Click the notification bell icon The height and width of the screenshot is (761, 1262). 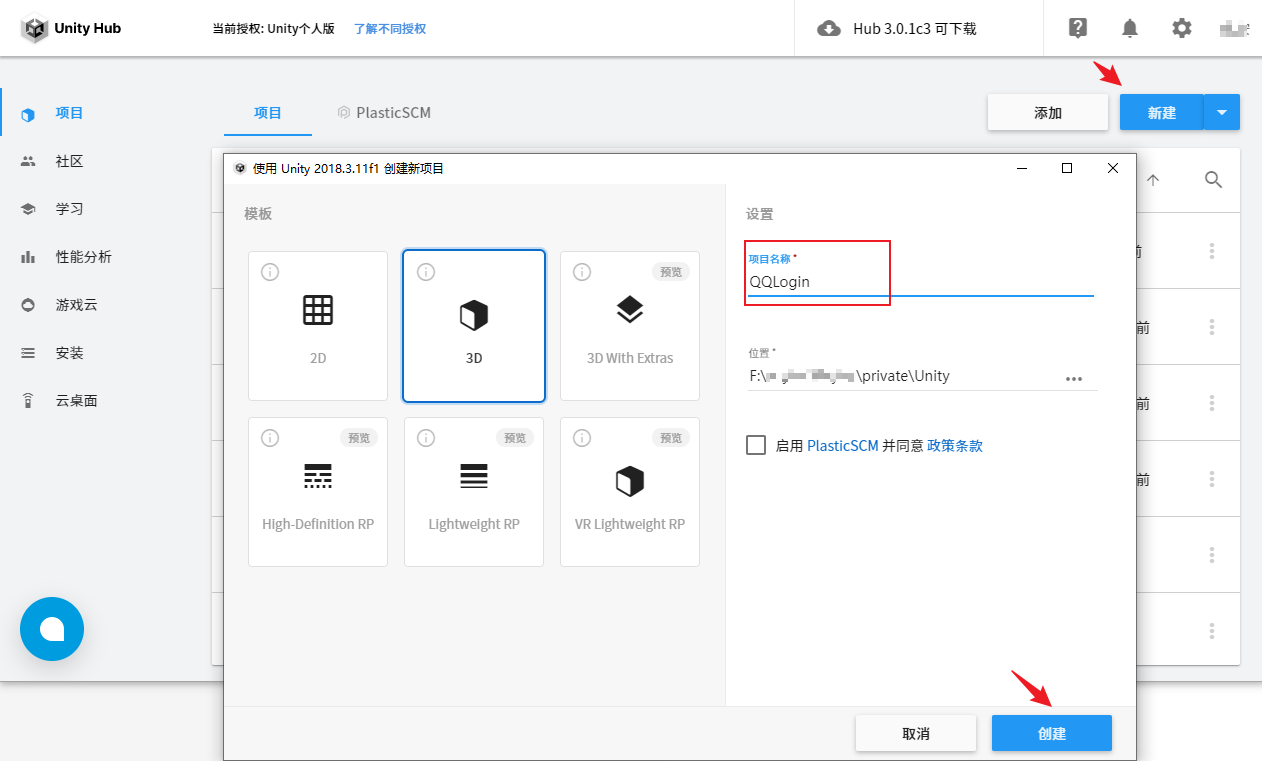(1129, 28)
